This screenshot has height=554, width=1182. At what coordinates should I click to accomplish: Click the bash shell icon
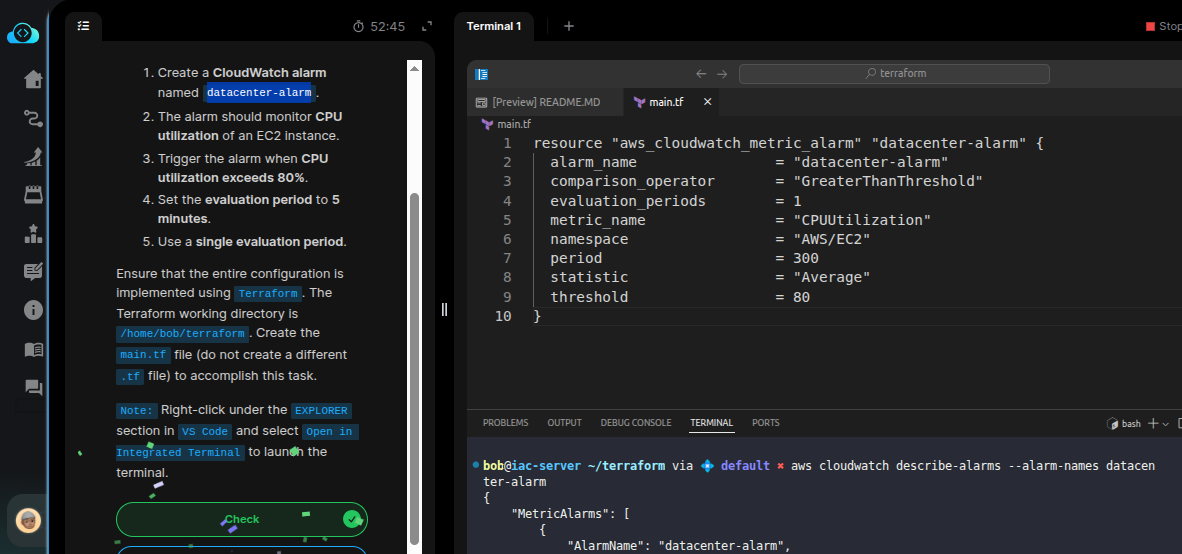coord(1111,424)
